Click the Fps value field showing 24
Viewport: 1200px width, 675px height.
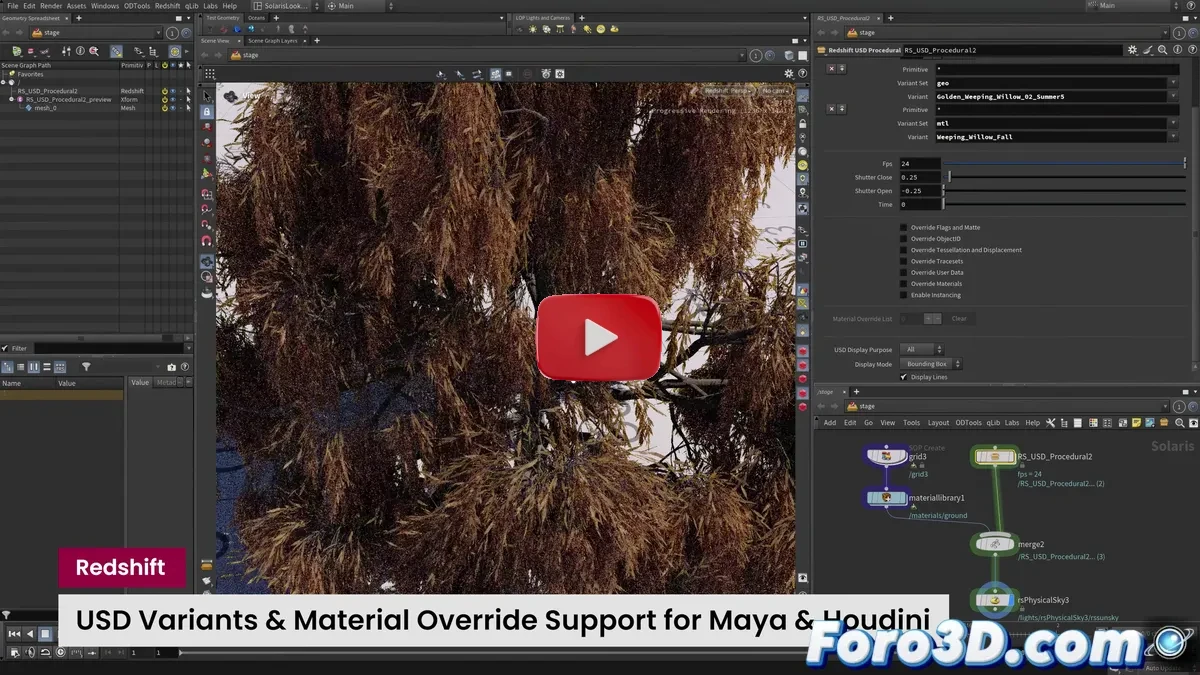point(919,163)
